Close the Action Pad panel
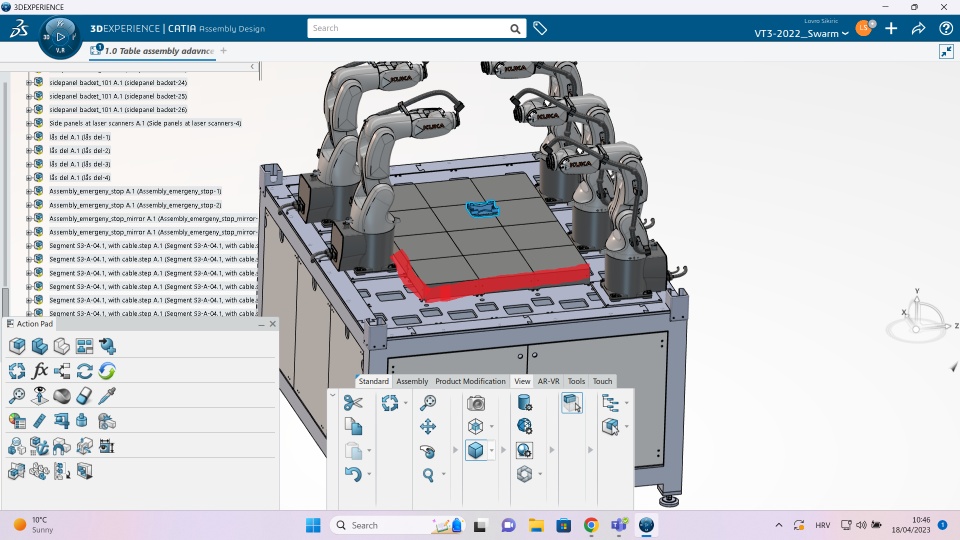 pos(272,324)
